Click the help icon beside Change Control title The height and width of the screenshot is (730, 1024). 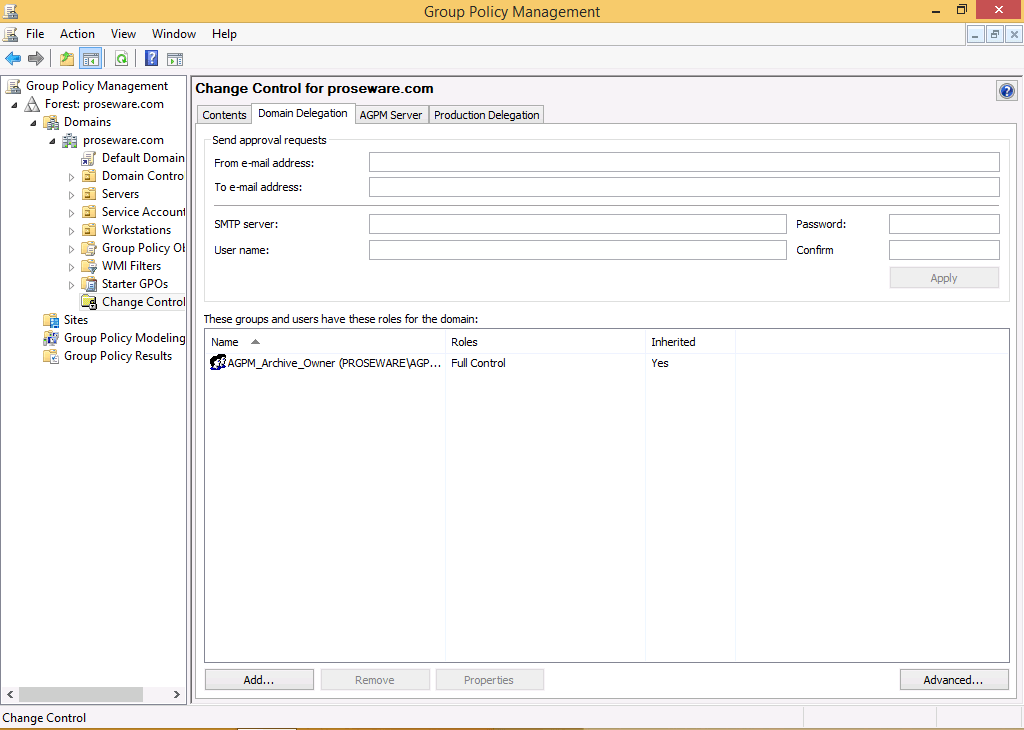click(1006, 91)
